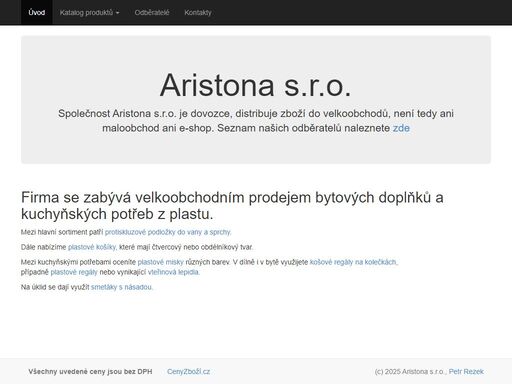
Task: Open the 'smetáky s násadou' link
Action: click(122, 287)
